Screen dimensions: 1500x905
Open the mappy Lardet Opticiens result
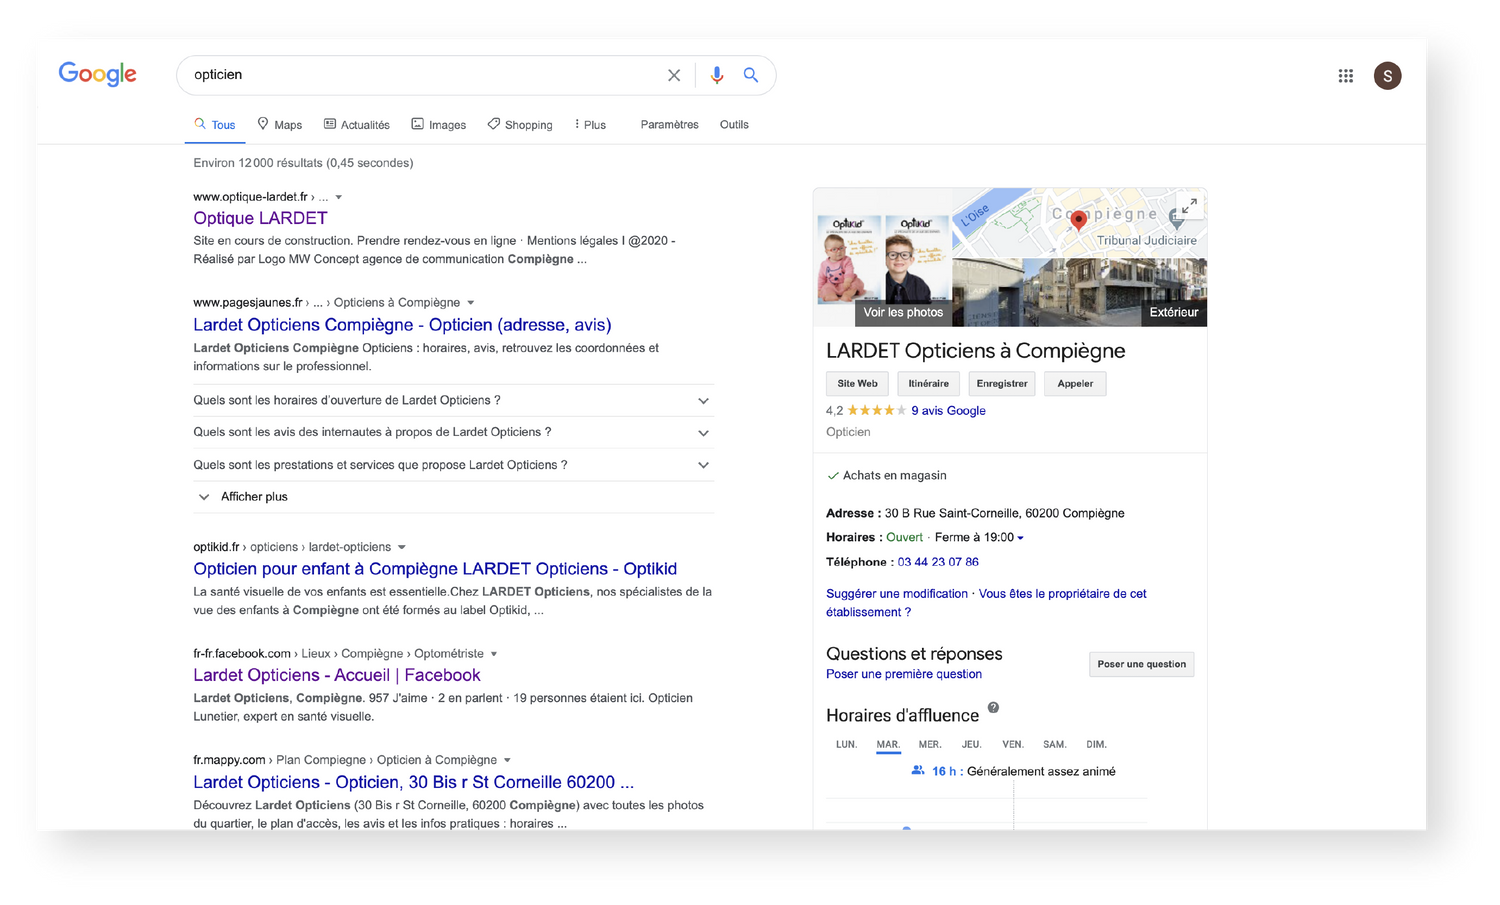click(413, 782)
